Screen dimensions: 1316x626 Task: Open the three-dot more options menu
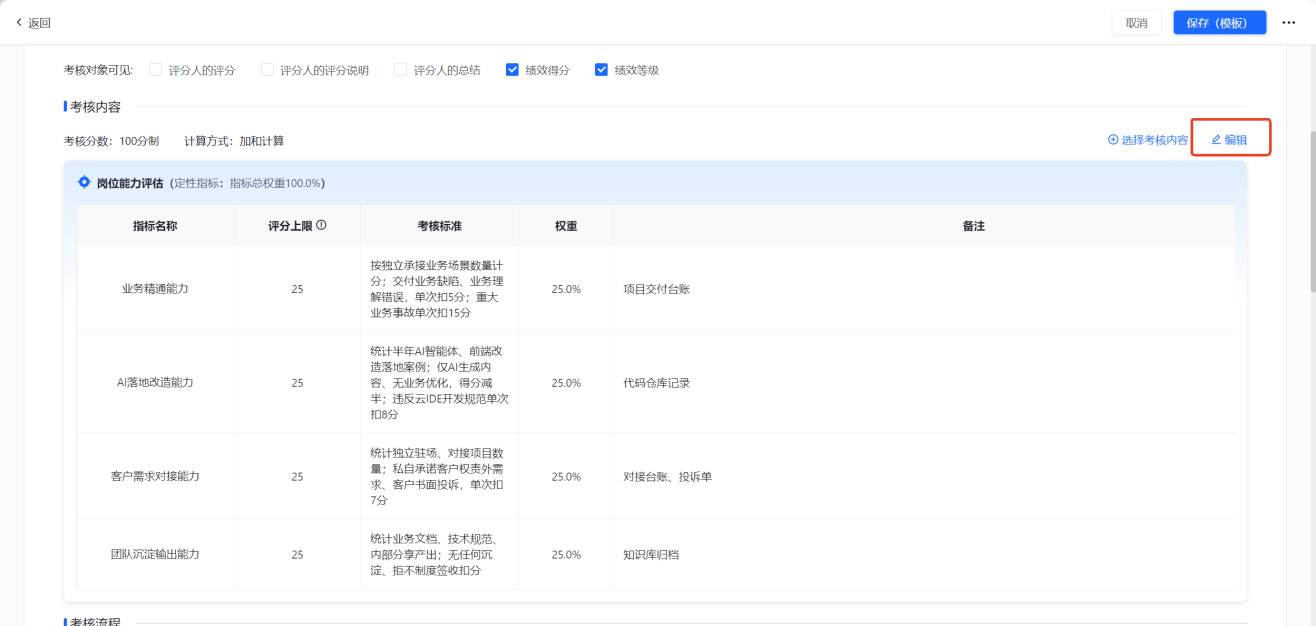(x=1288, y=23)
